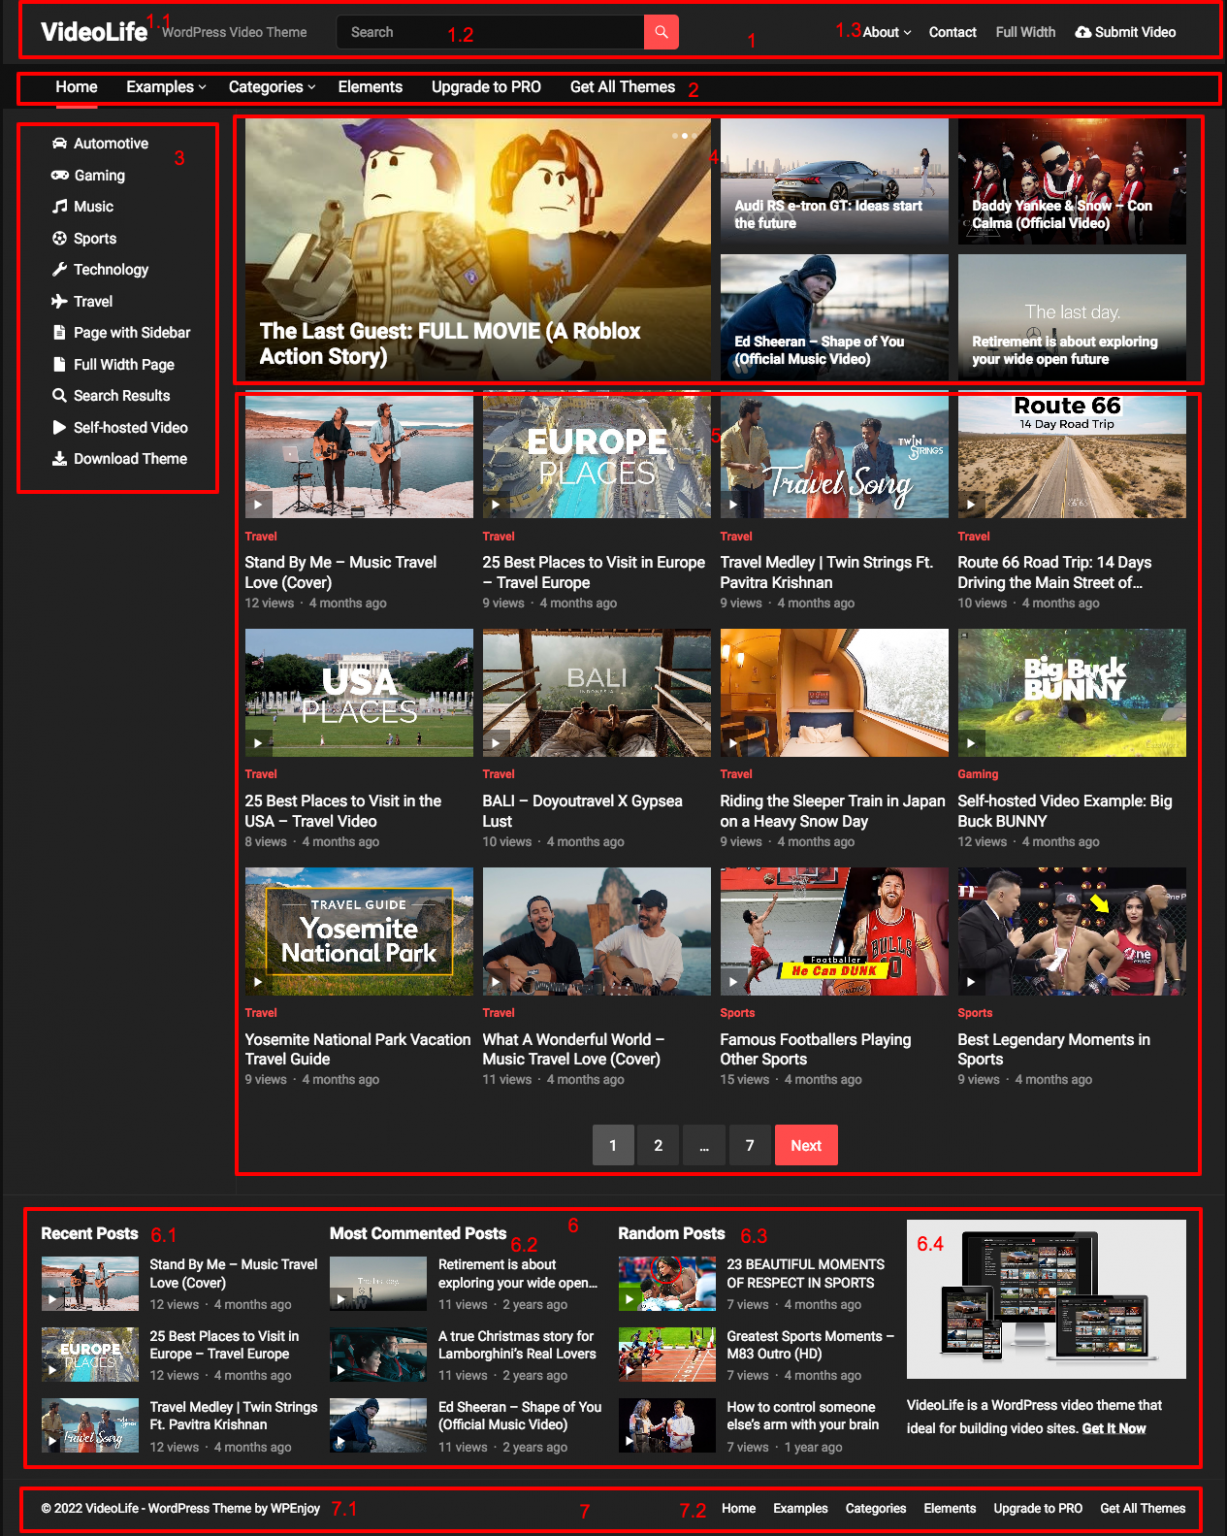Select the Page with Sidebar document icon
Viewport: 1227px width, 1536px height.
60,332
